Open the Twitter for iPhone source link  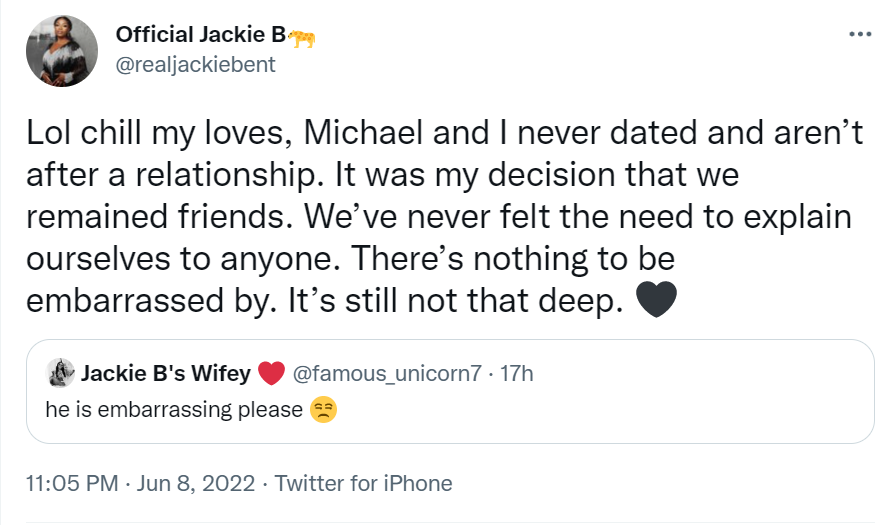(363, 483)
